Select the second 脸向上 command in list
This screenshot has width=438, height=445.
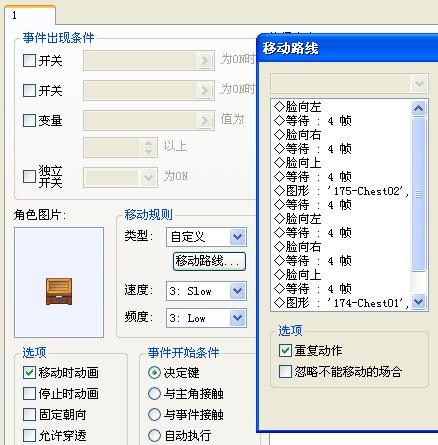coord(341,275)
